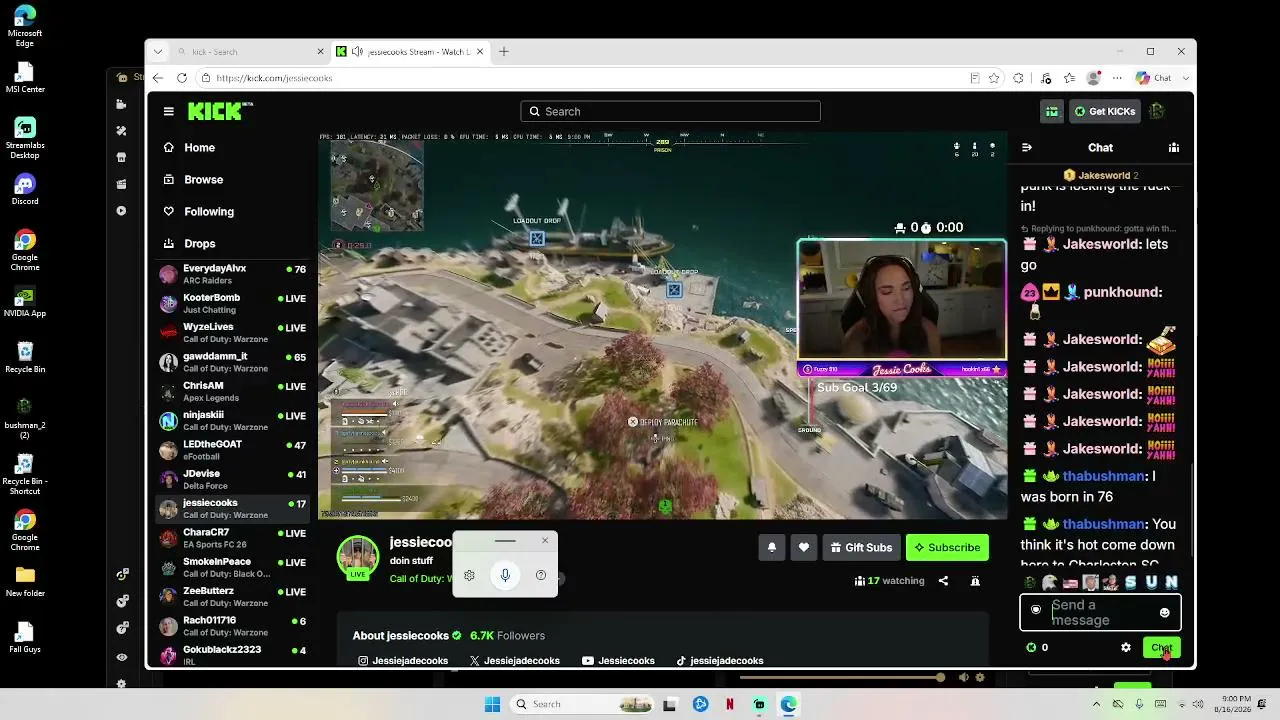The width and height of the screenshot is (1280, 720).
Task: Open the Copilot Chat button in Edge
Action: pos(1153,78)
